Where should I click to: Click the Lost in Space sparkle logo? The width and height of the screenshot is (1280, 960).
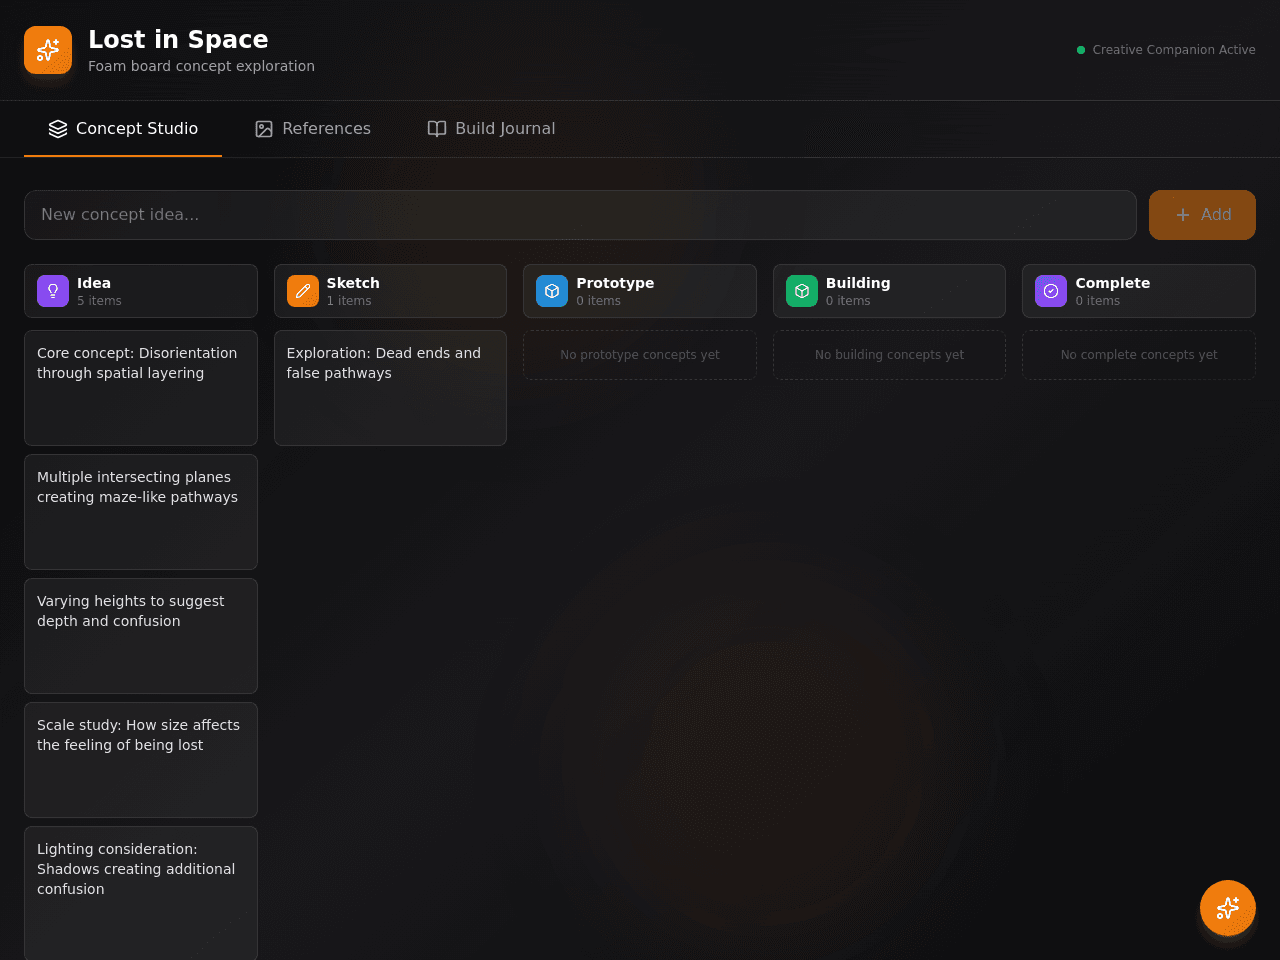[48, 50]
